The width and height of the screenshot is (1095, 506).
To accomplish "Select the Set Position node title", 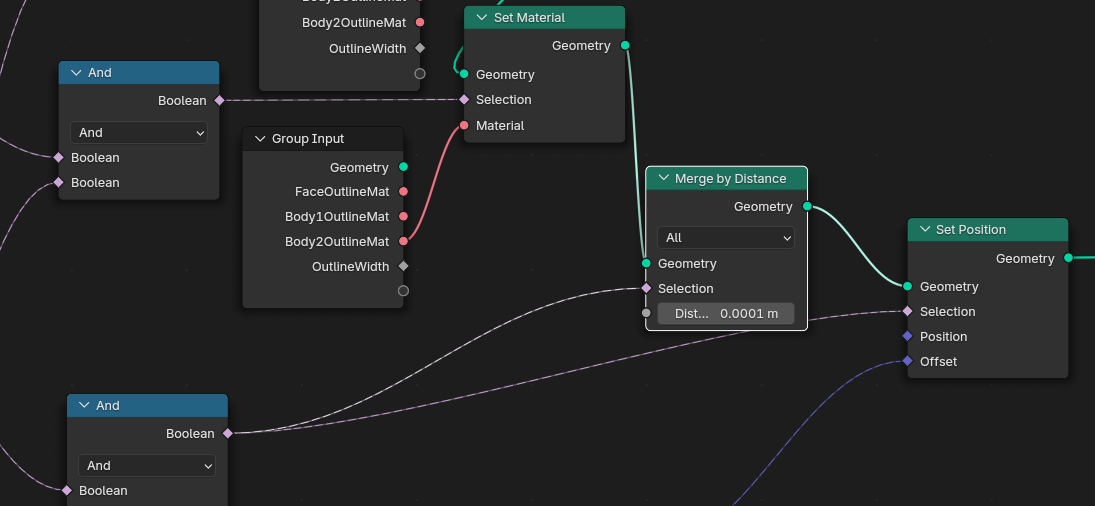I will [970, 230].
